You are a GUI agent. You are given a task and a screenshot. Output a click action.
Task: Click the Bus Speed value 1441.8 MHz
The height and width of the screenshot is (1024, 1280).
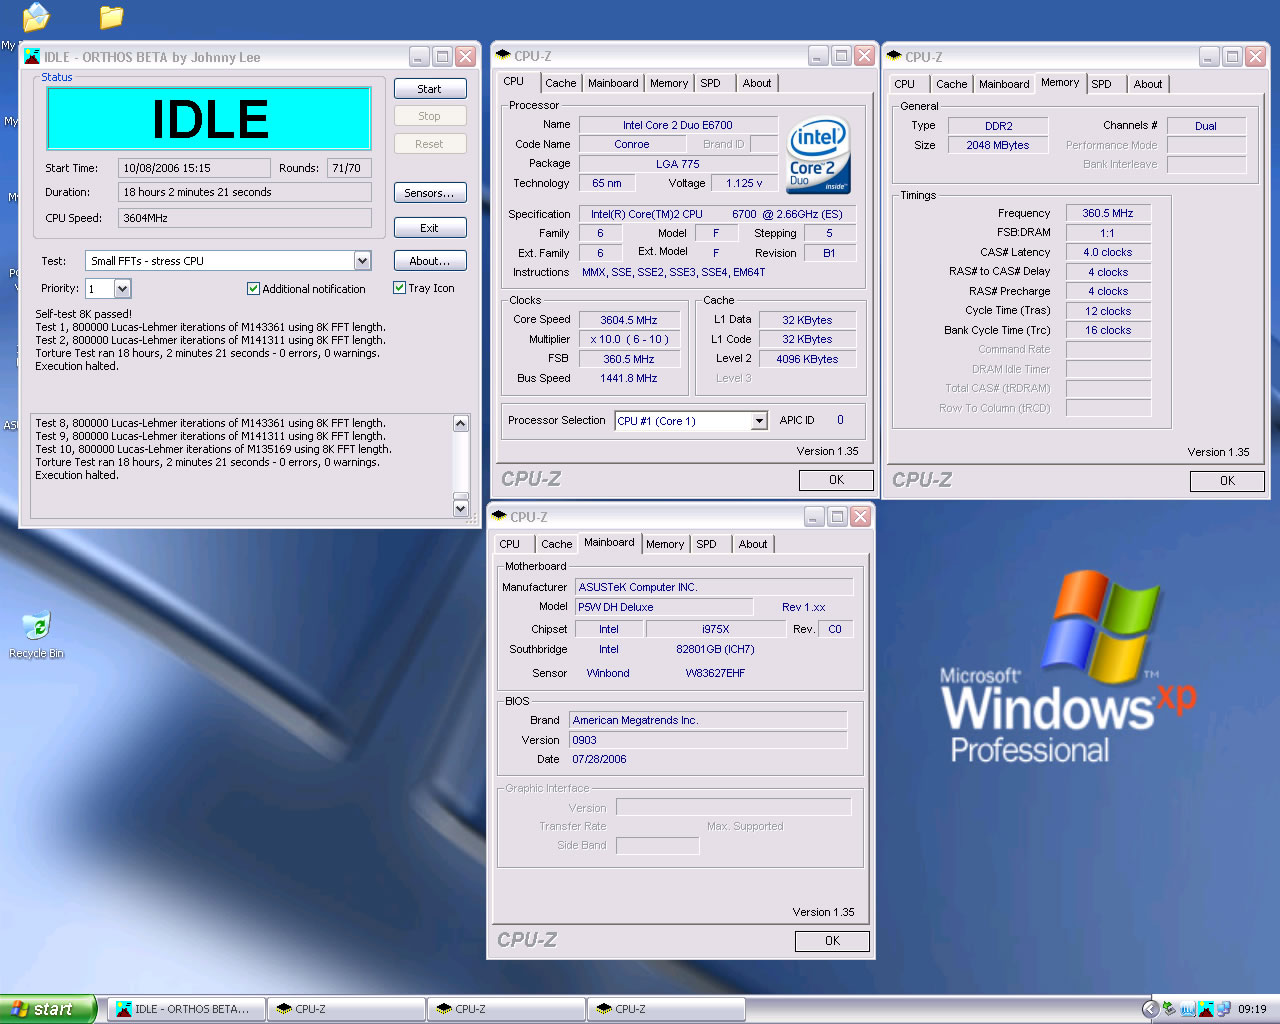[x=629, y=378]
